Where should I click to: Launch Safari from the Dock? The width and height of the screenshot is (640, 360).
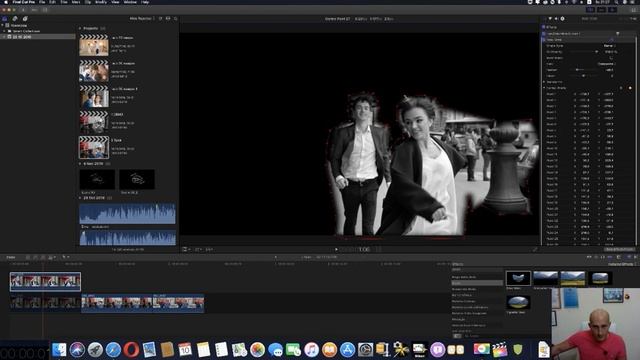pyautogui.click(x=113, y=350)
